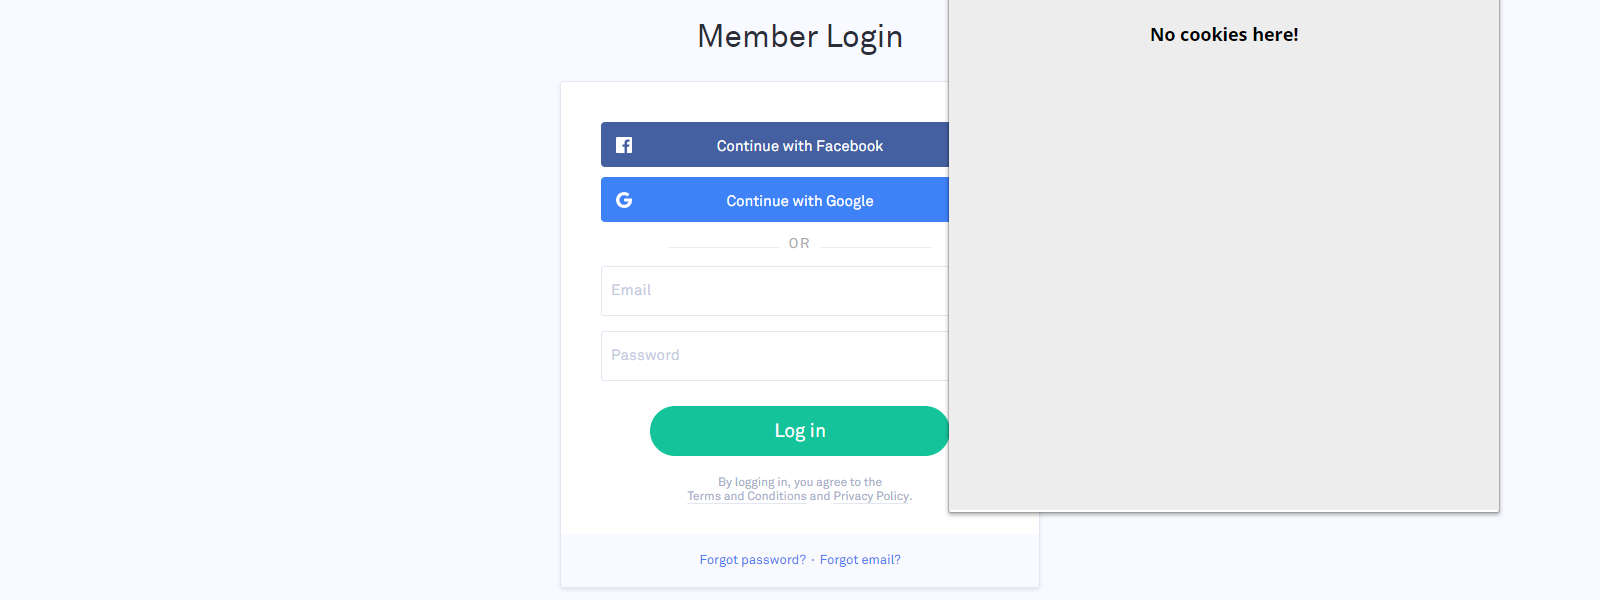This screenshot has width=1600, height=600.
Task: Click the OR divider text
Action: pos(799,243)
